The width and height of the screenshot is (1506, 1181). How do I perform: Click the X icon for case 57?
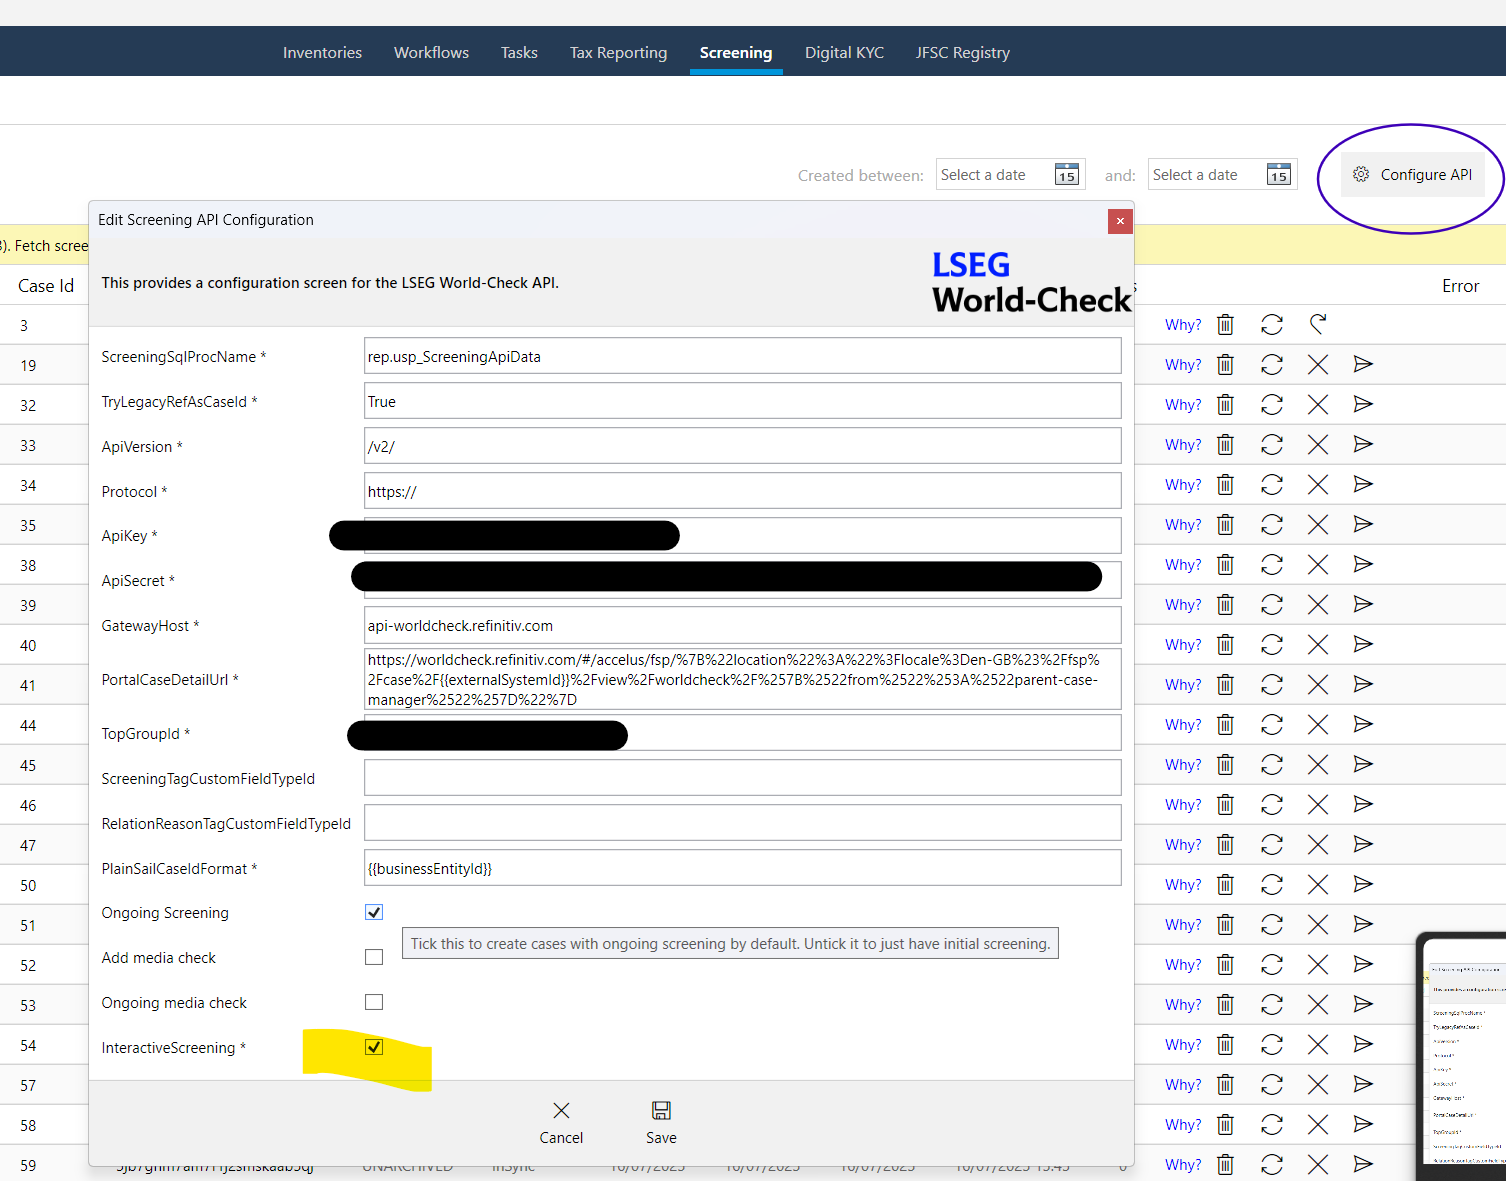pyautogui.click(x=1318, y=1085)
